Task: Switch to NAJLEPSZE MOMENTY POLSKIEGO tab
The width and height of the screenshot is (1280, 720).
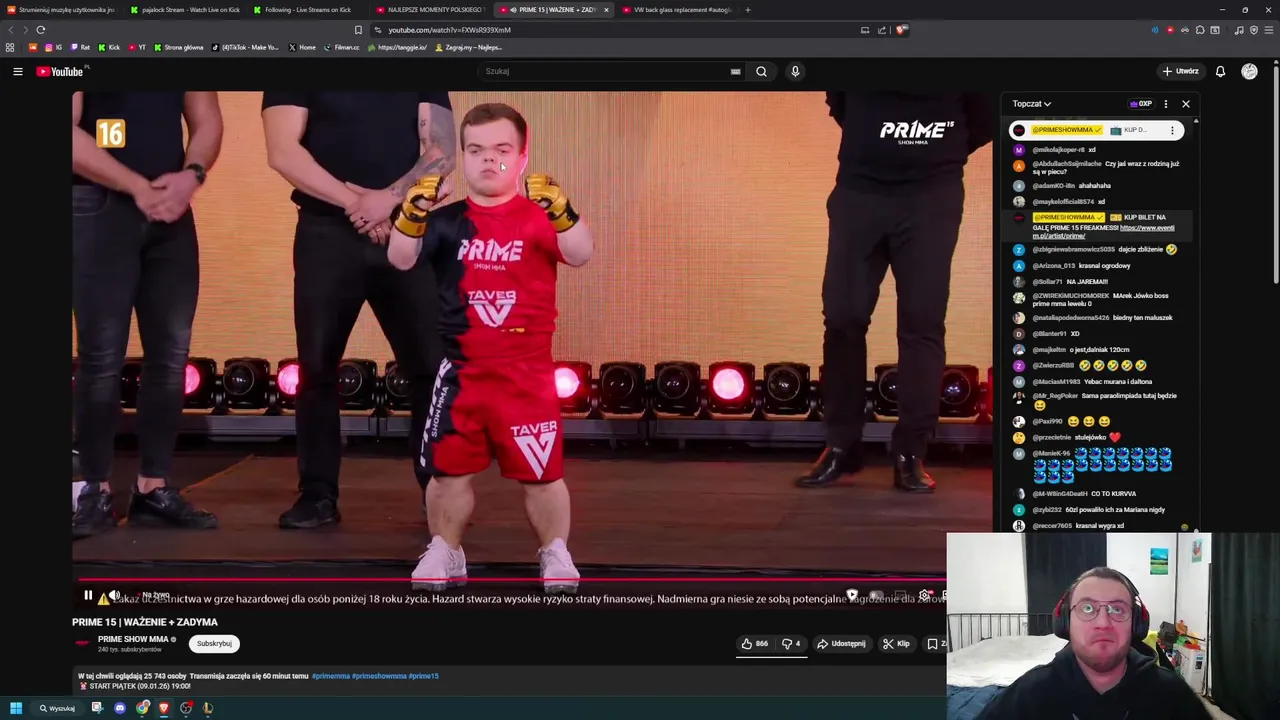Action: (x=431, y=10)
